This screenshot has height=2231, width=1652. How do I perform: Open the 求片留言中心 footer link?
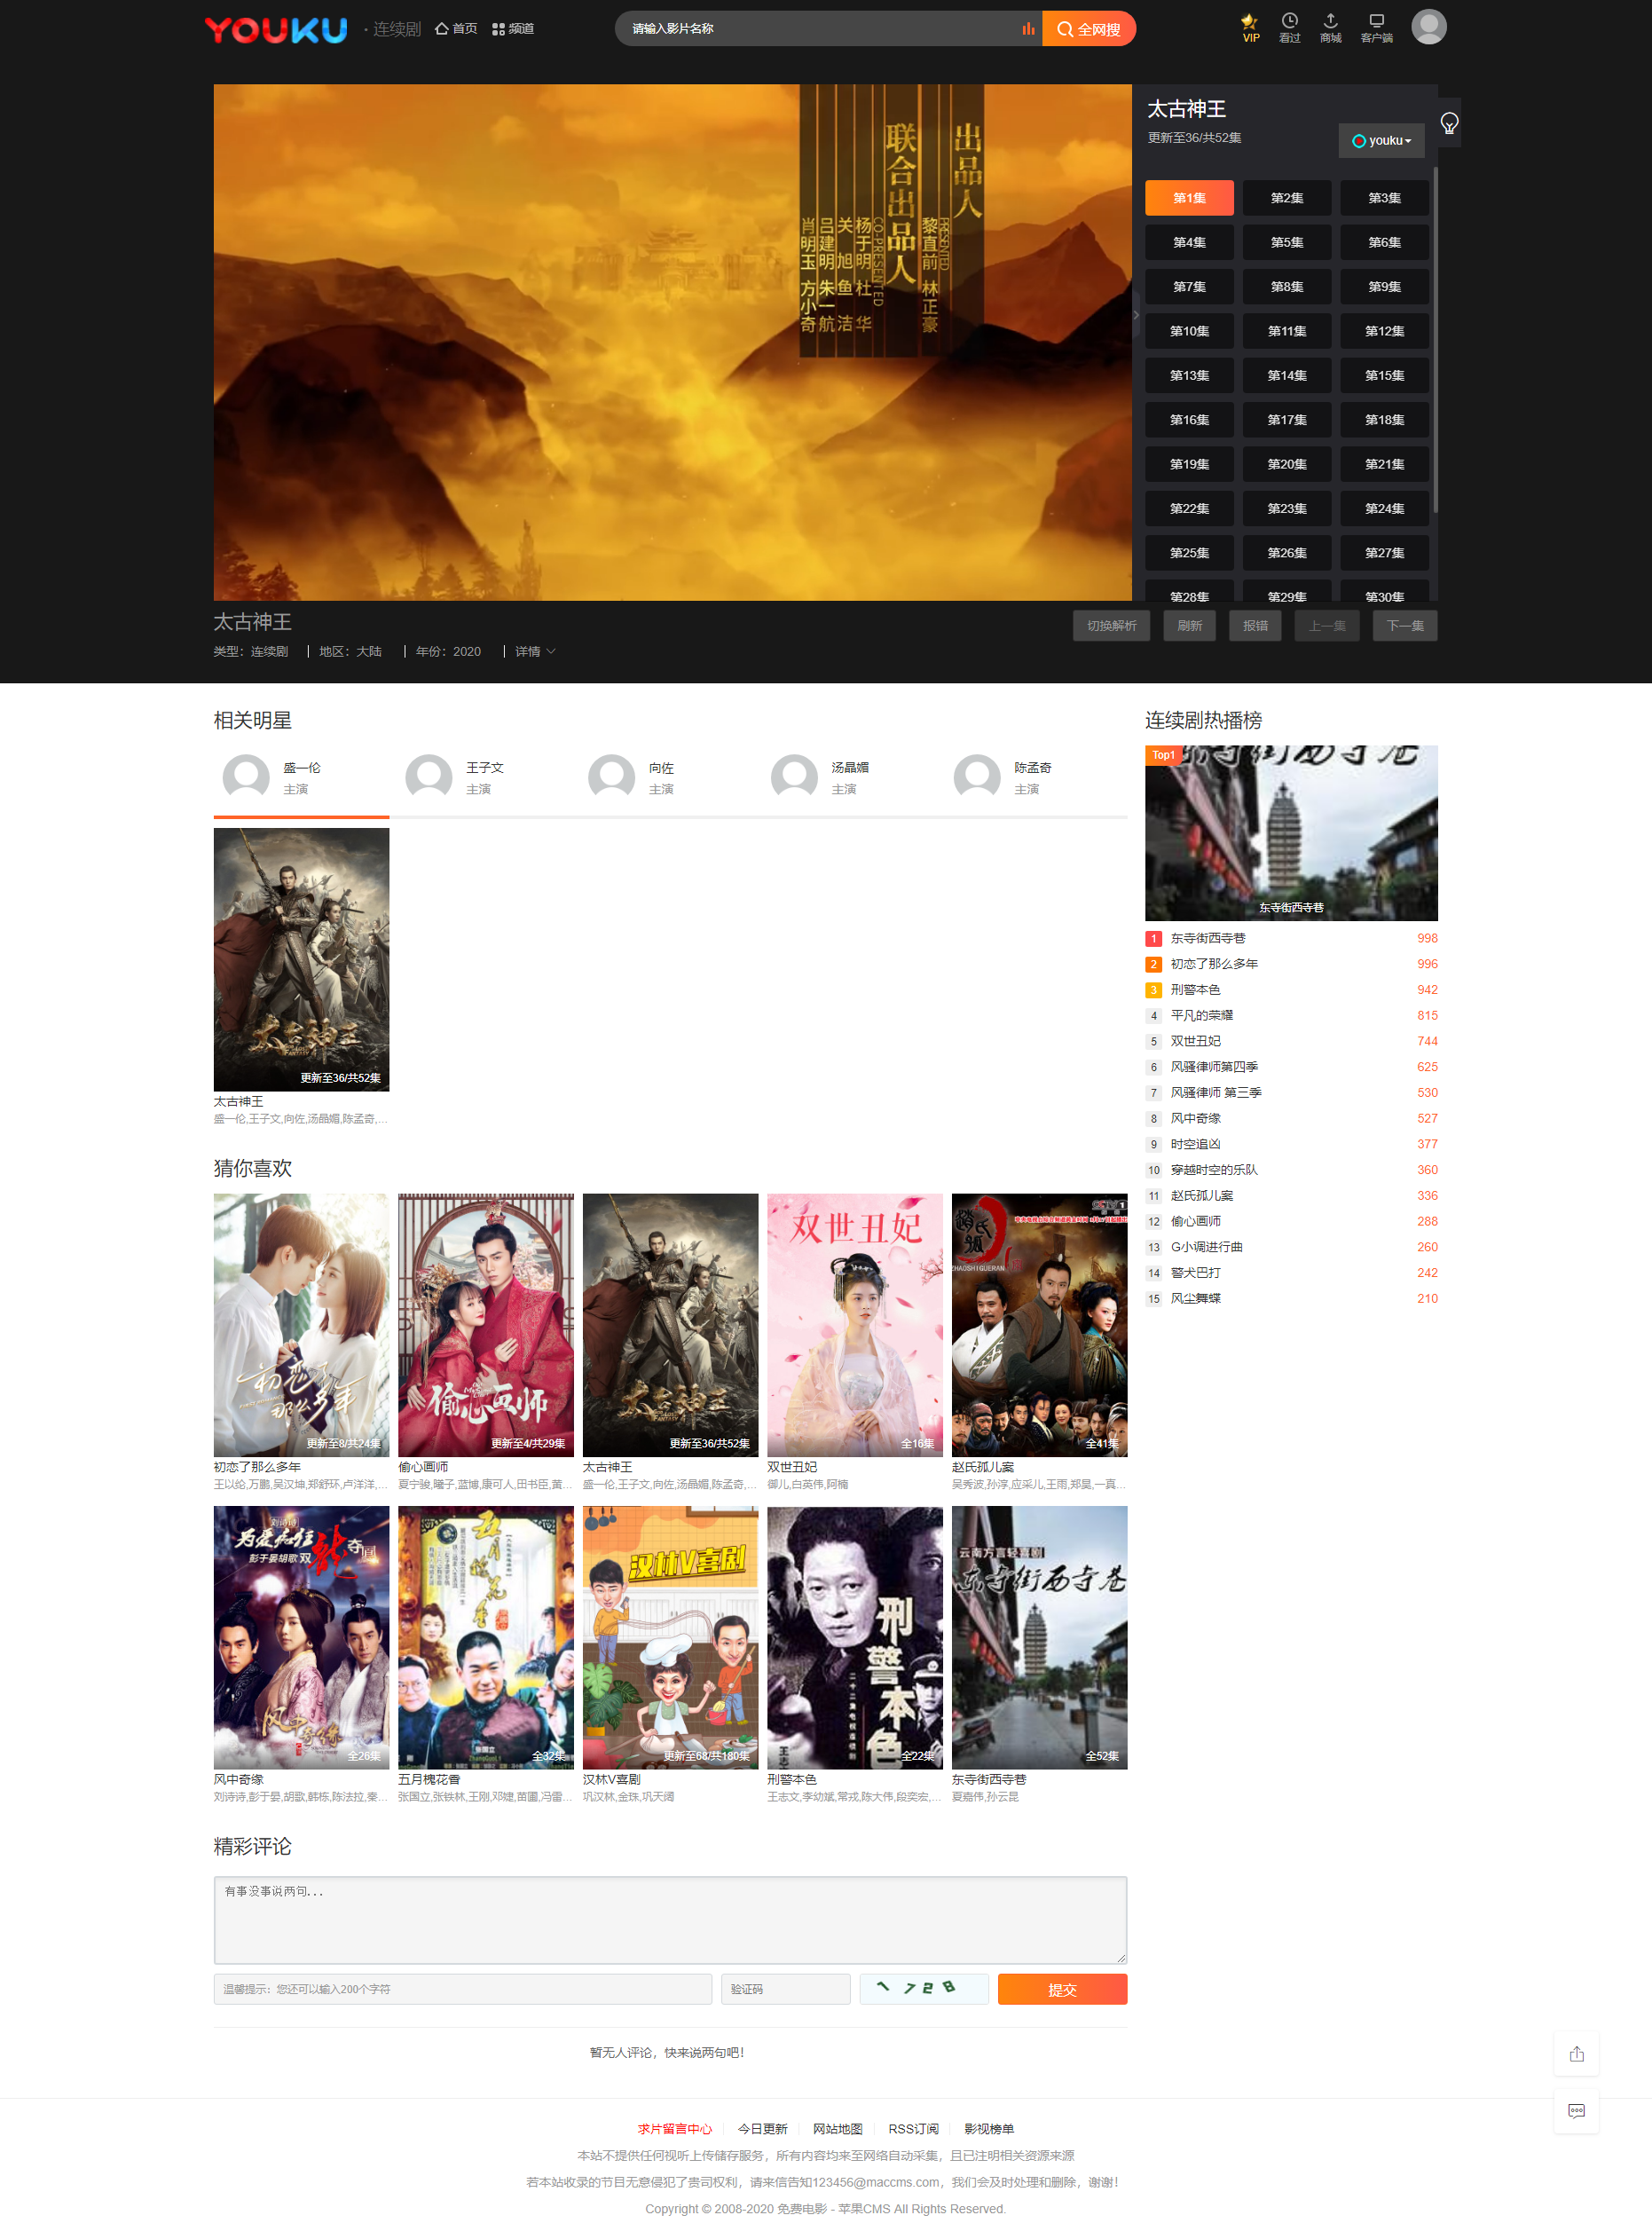pos(675,2129)
